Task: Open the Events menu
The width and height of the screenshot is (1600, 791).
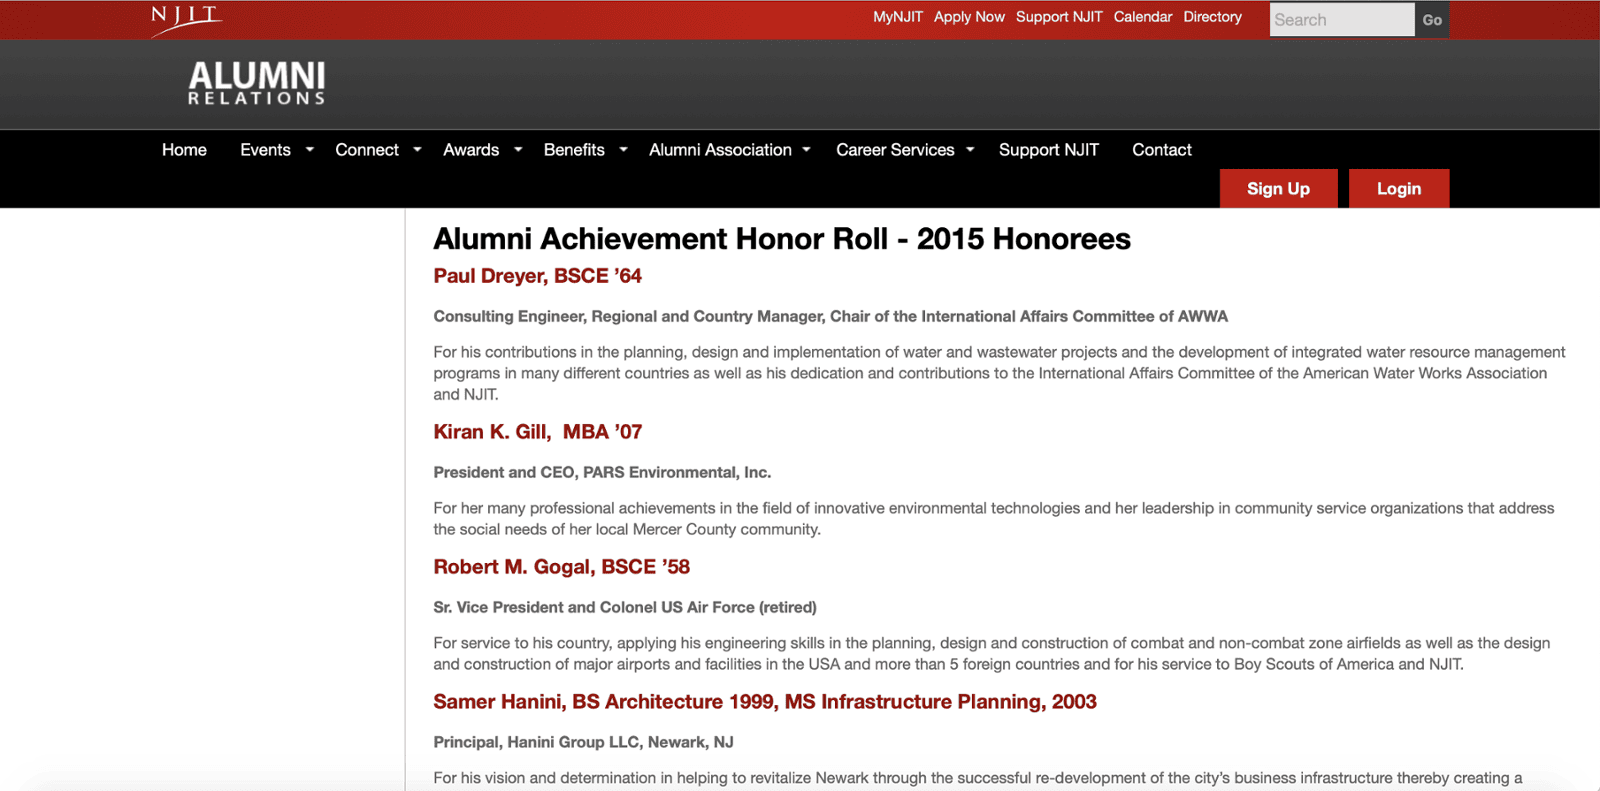Action: [265, 150]
